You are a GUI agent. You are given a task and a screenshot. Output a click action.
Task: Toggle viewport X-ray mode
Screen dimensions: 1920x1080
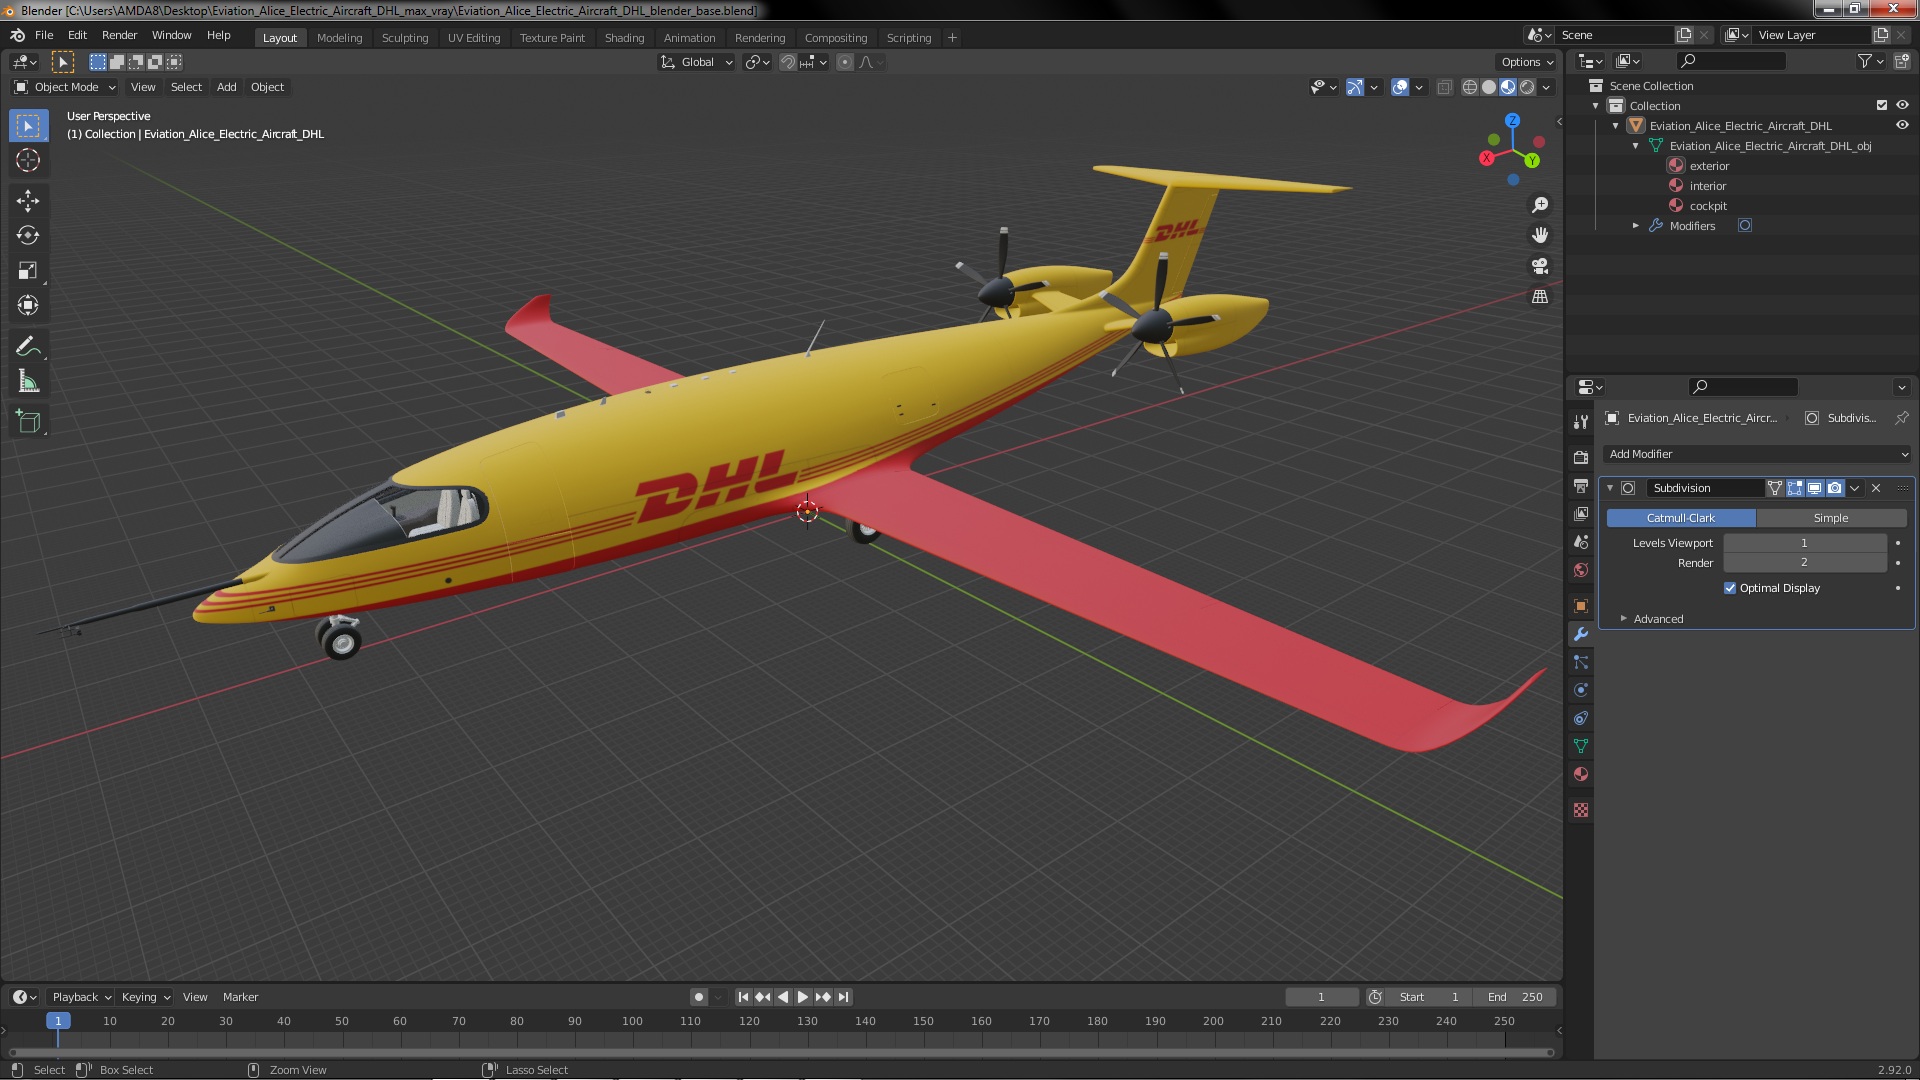click(x=1444, y=87)
